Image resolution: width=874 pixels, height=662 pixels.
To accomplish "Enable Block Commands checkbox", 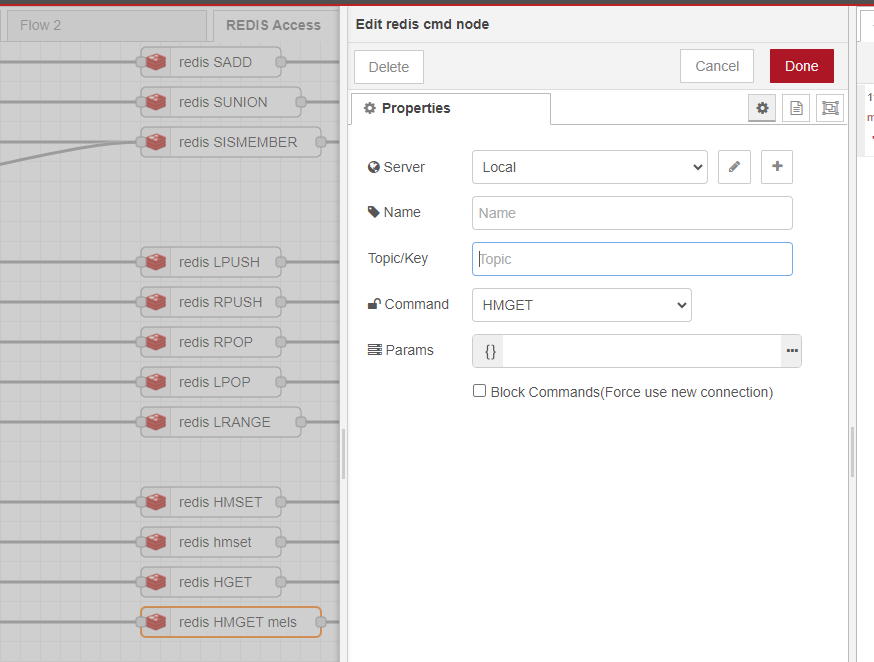I will pos(479,391).
